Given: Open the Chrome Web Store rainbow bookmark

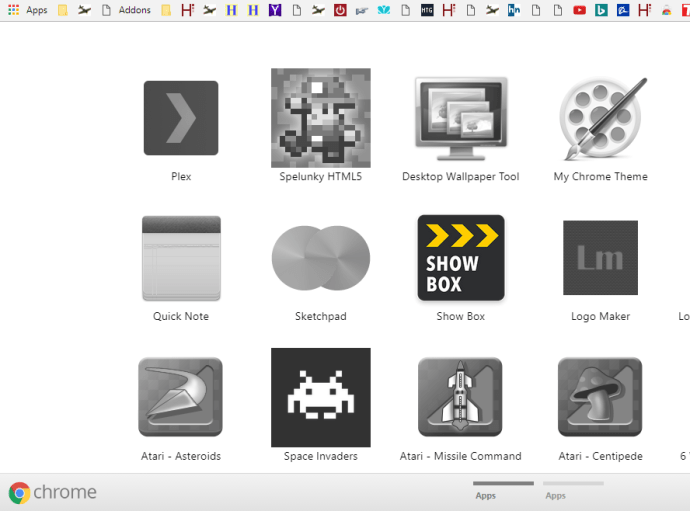Looking at the screenshot, I should (667, 10).
